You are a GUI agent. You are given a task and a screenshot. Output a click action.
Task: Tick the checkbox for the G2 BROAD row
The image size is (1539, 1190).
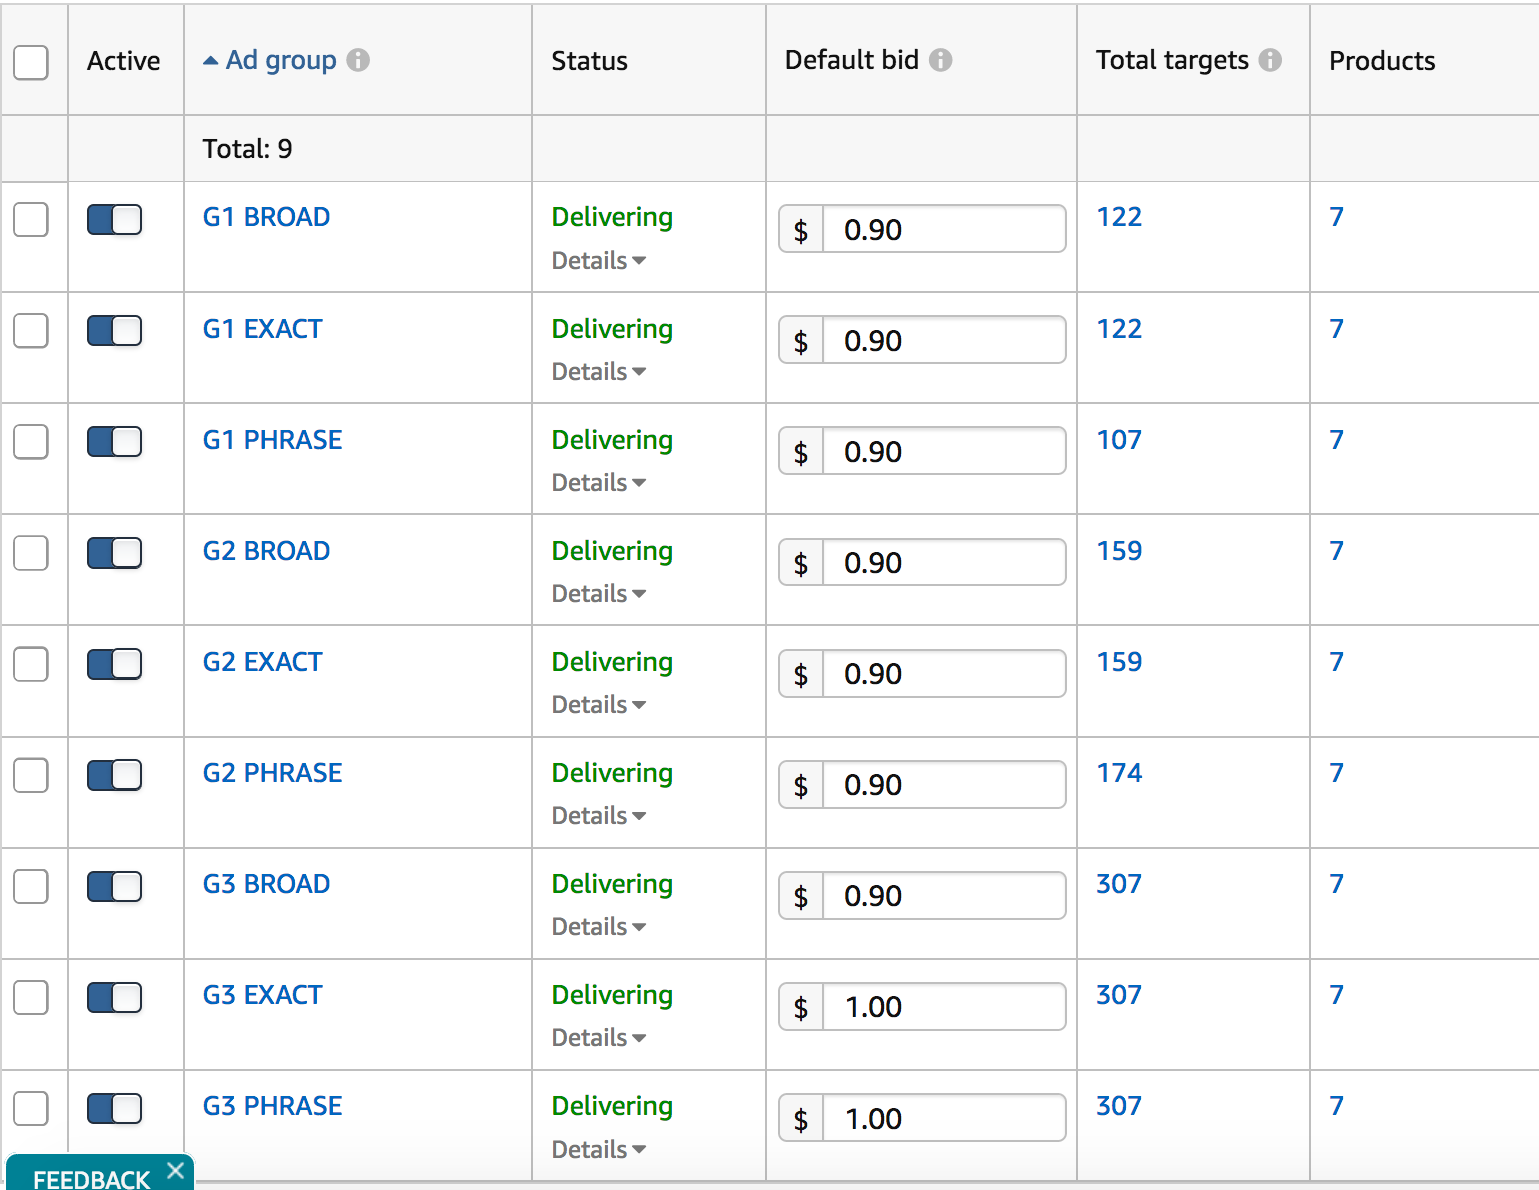31,552
